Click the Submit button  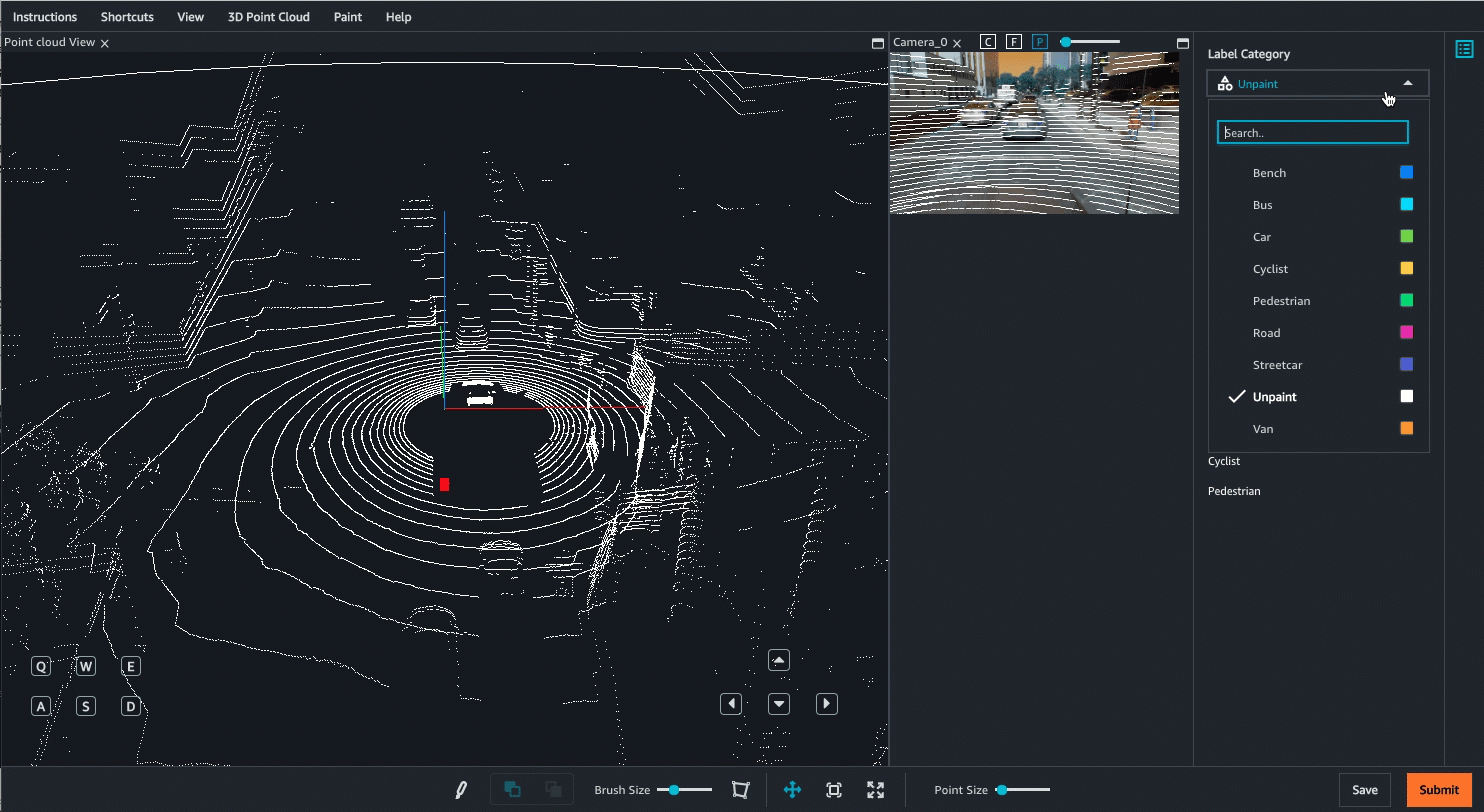tap(1438, 789)
